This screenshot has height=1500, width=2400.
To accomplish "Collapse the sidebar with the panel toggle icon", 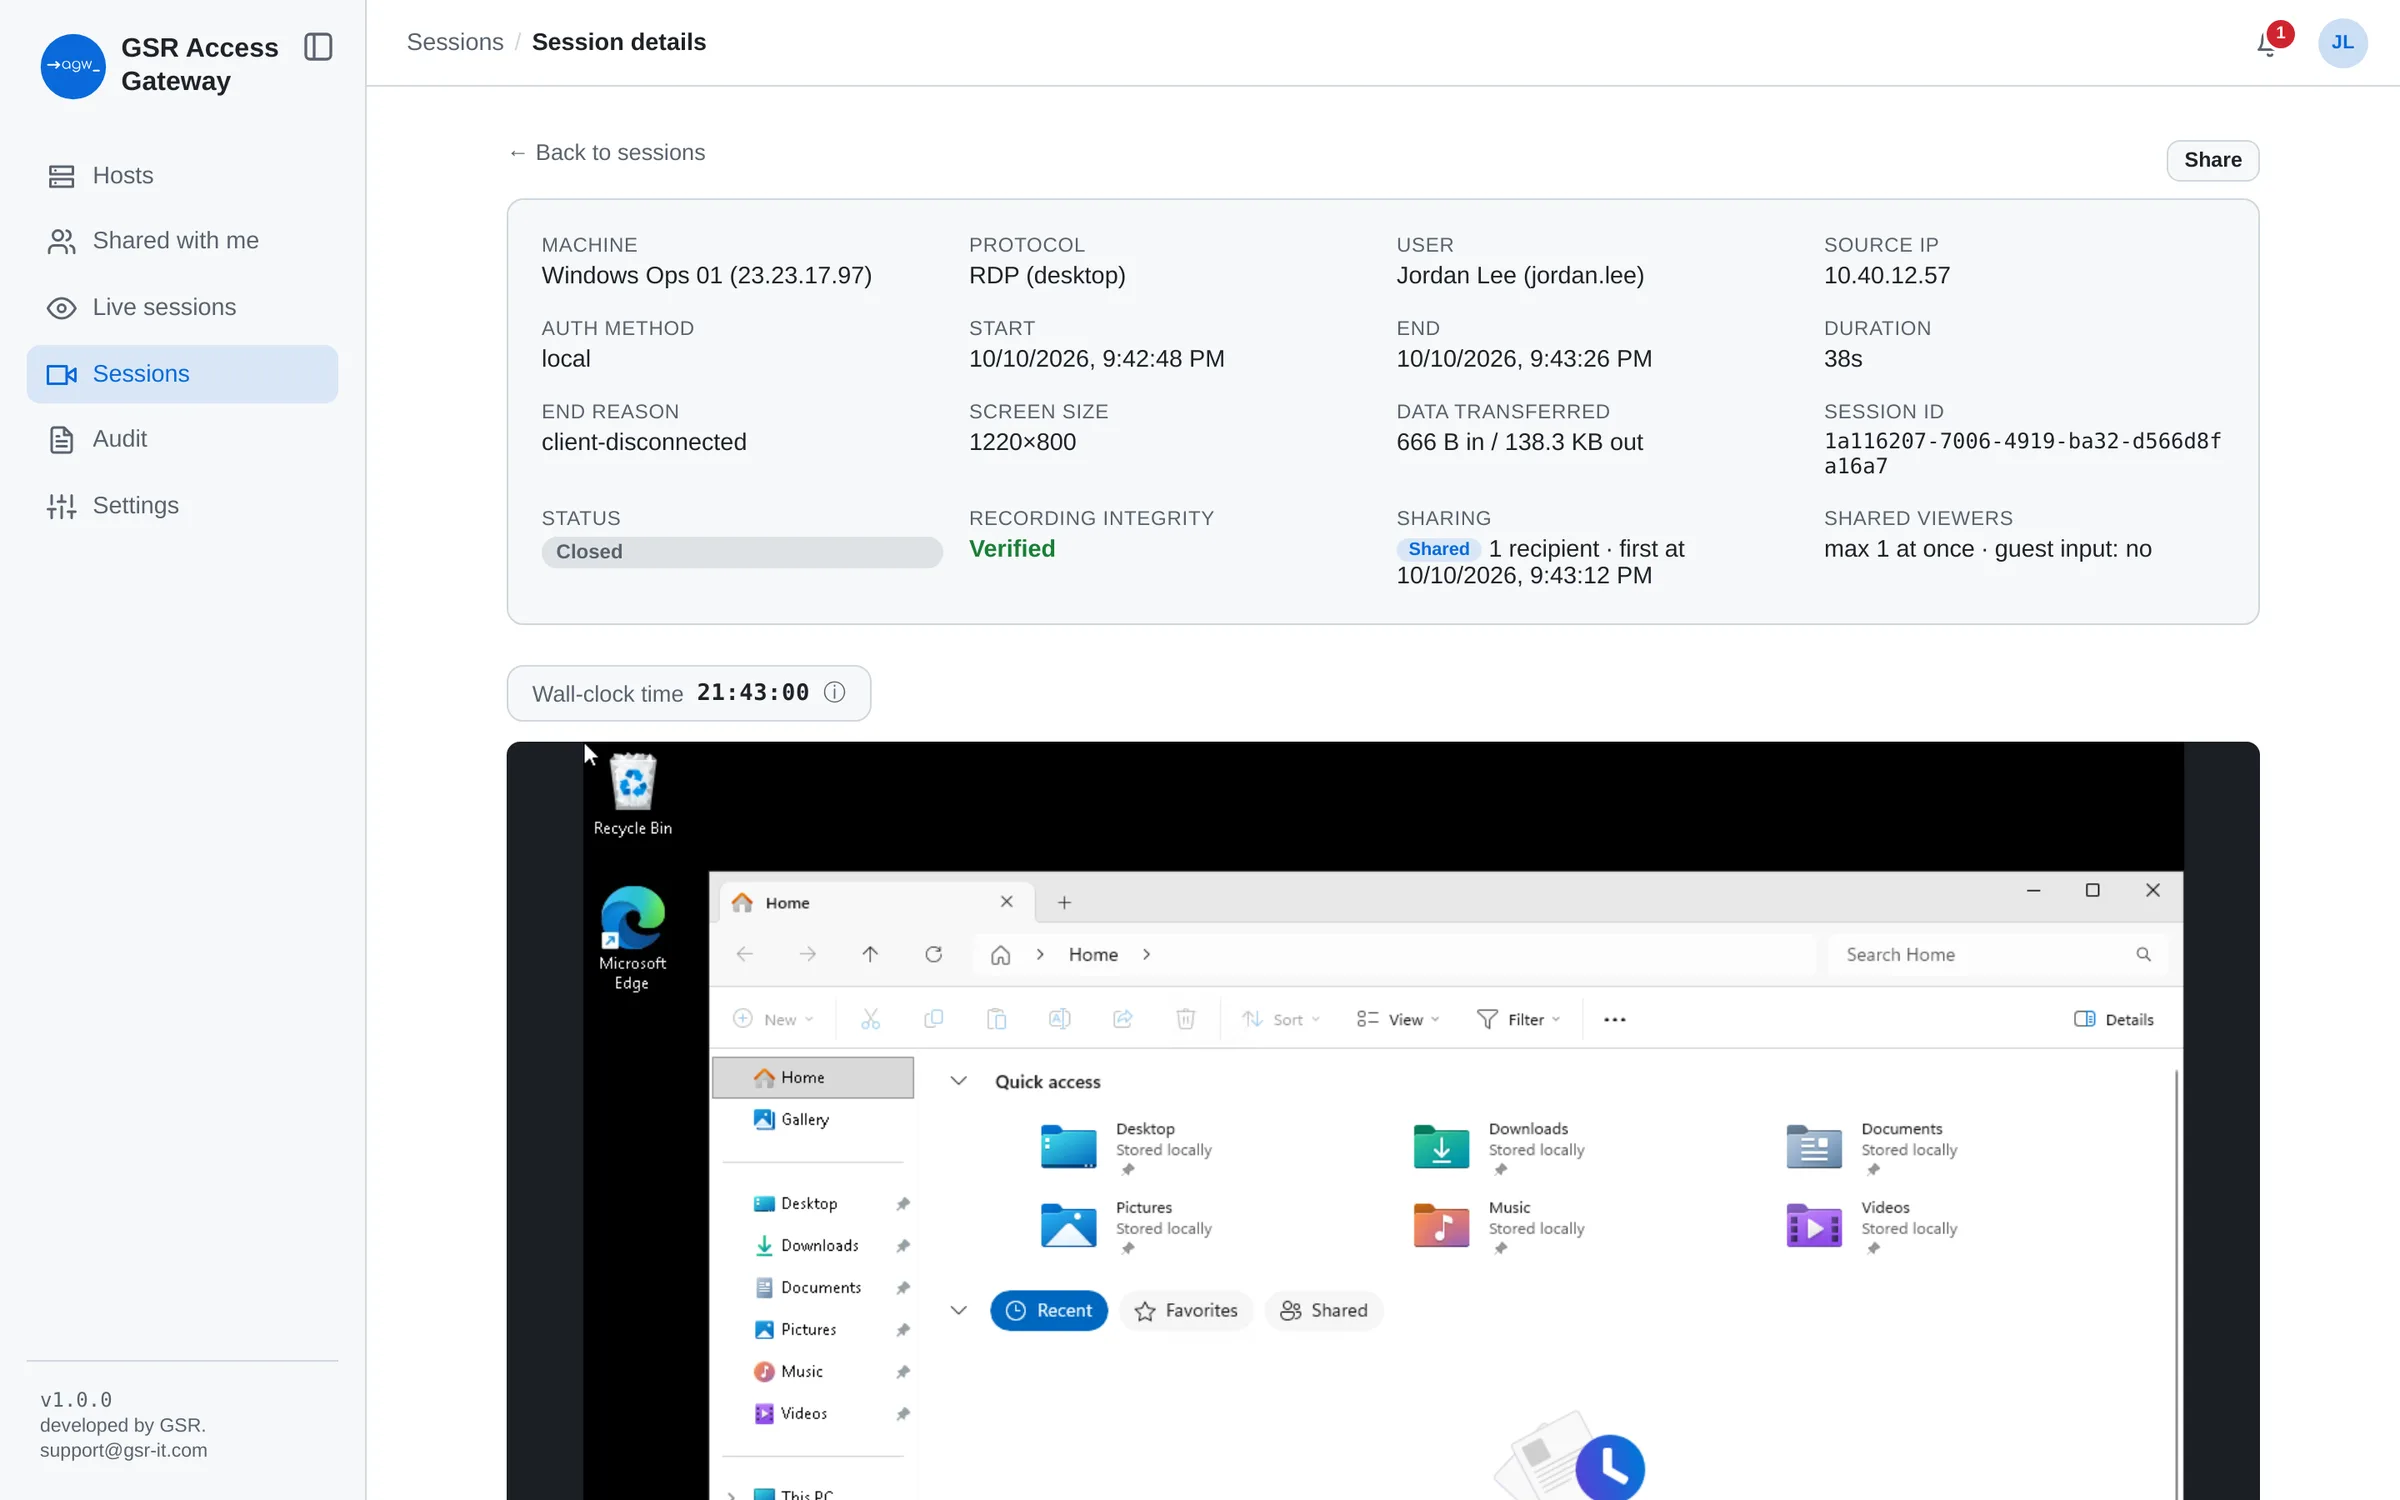I will point(318,47).
